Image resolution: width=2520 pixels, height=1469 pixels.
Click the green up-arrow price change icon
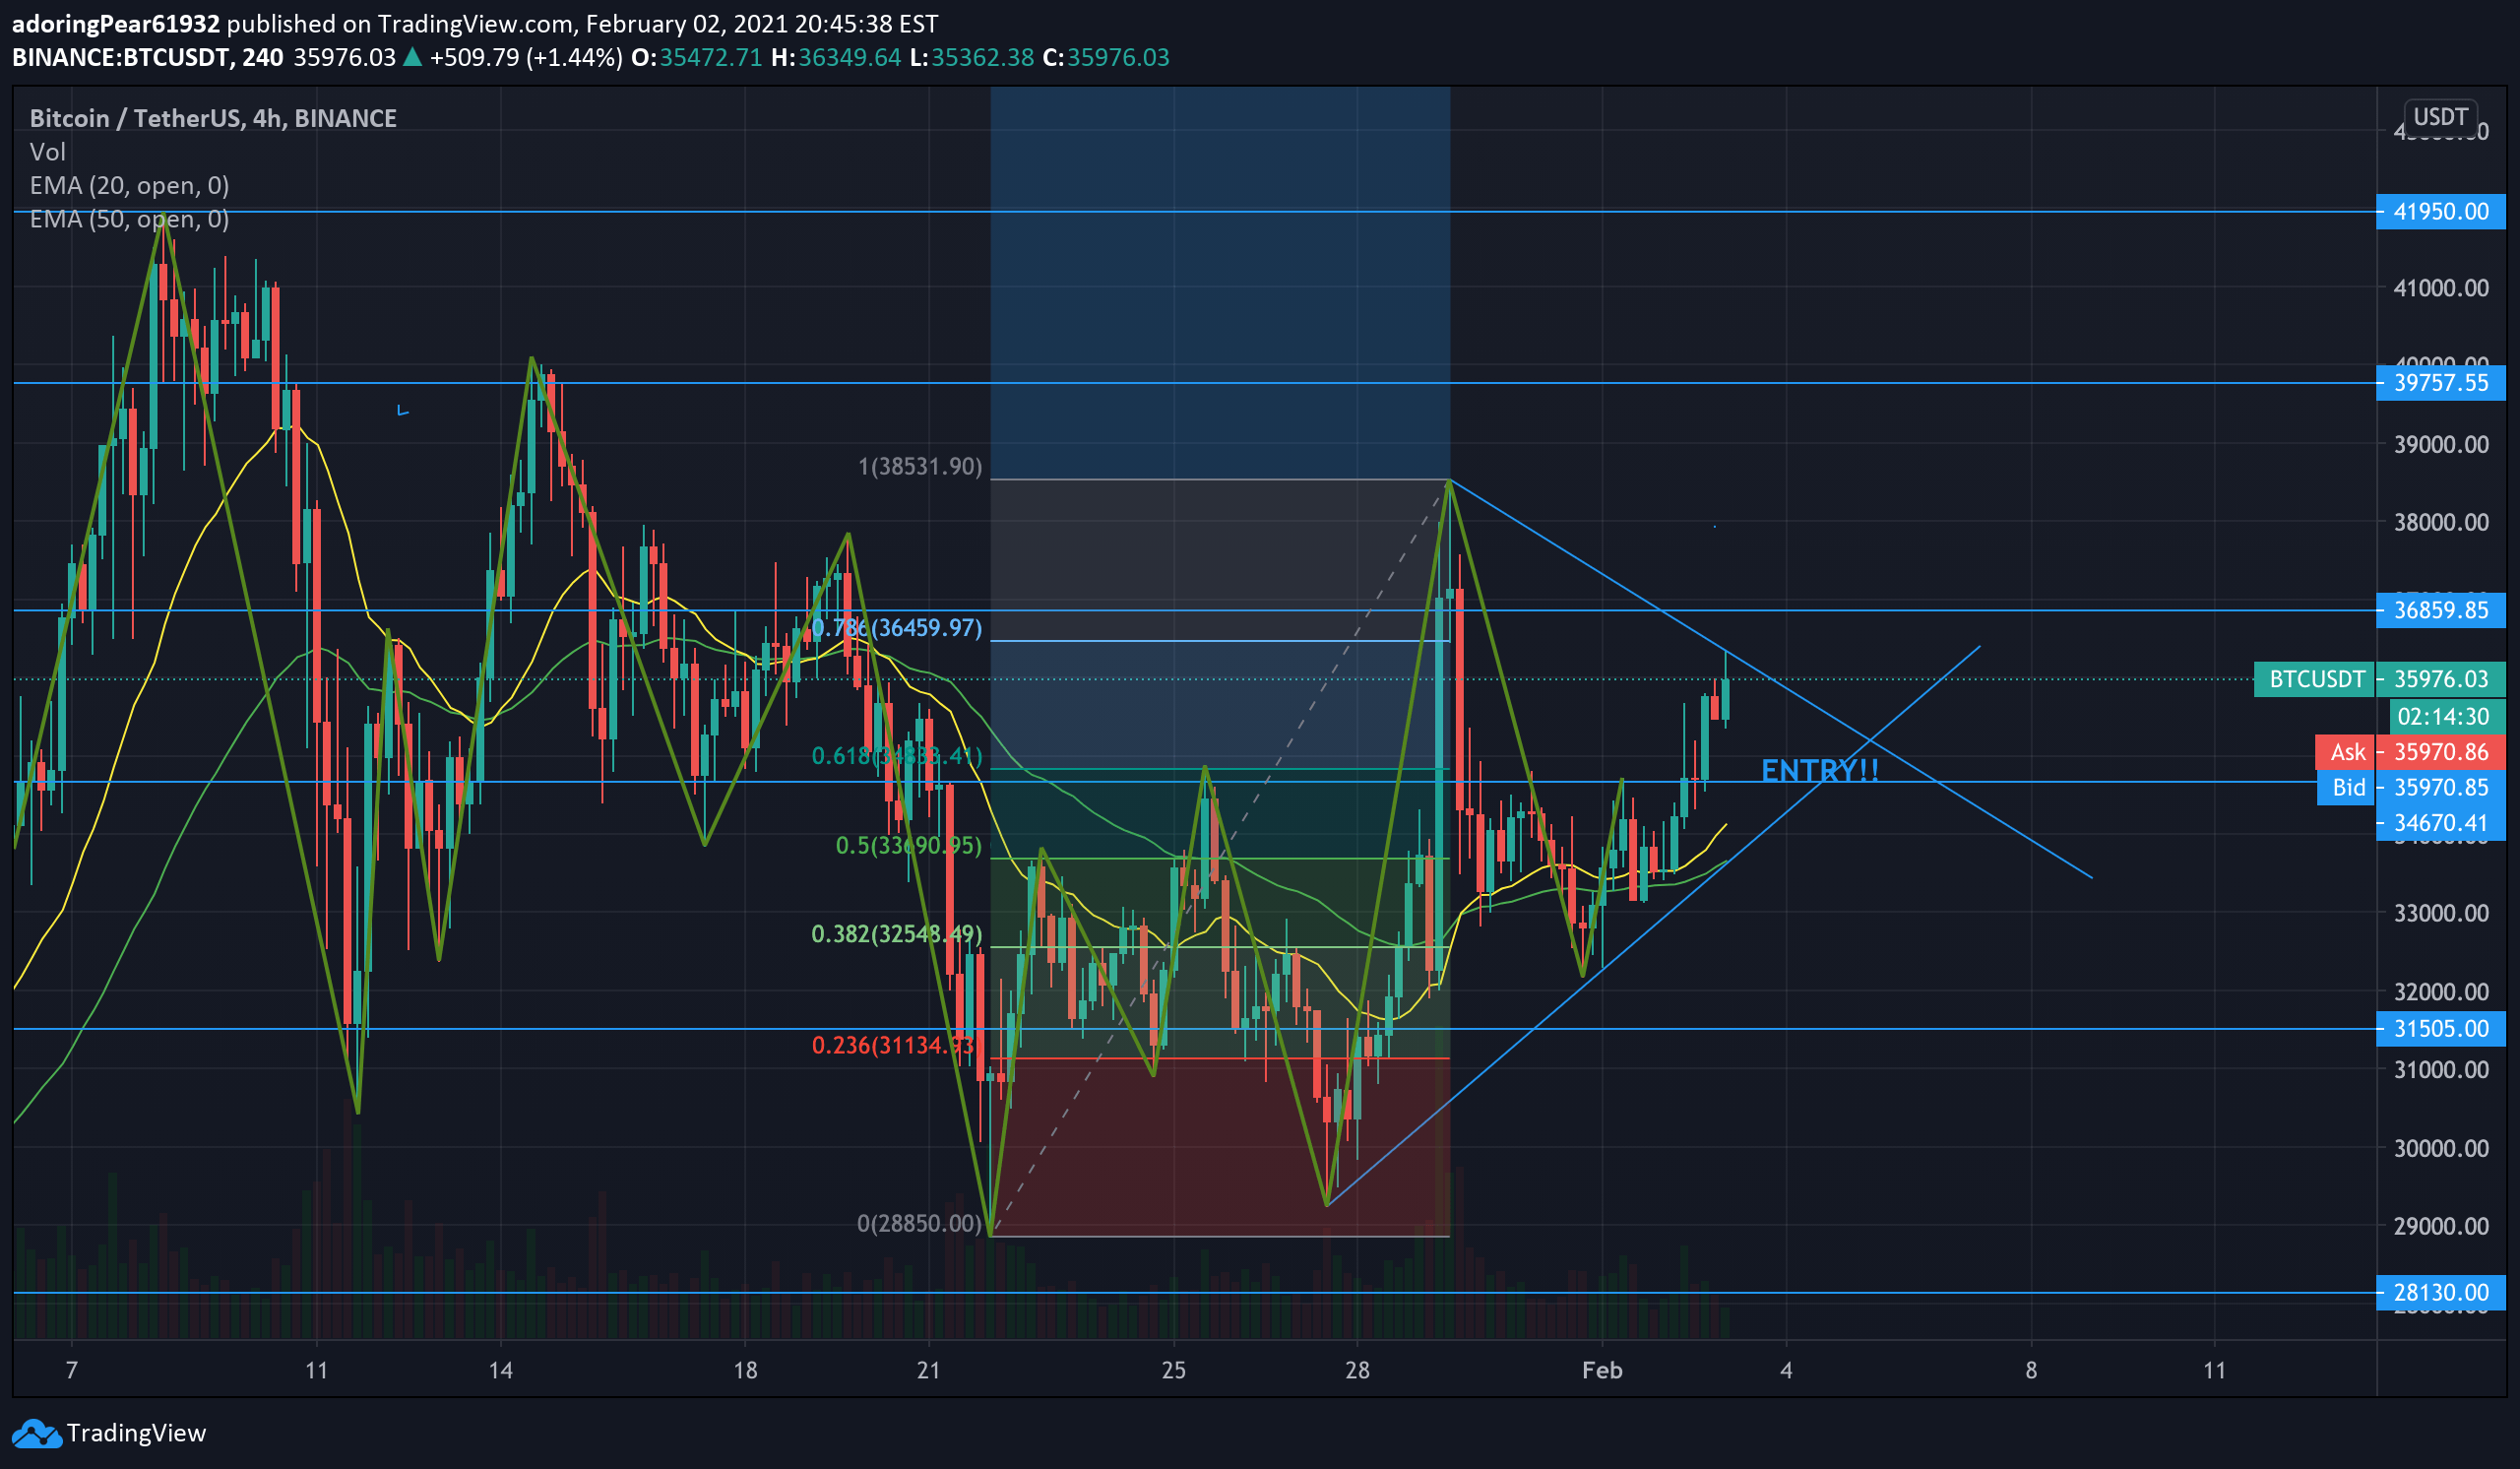coord(412,57)
